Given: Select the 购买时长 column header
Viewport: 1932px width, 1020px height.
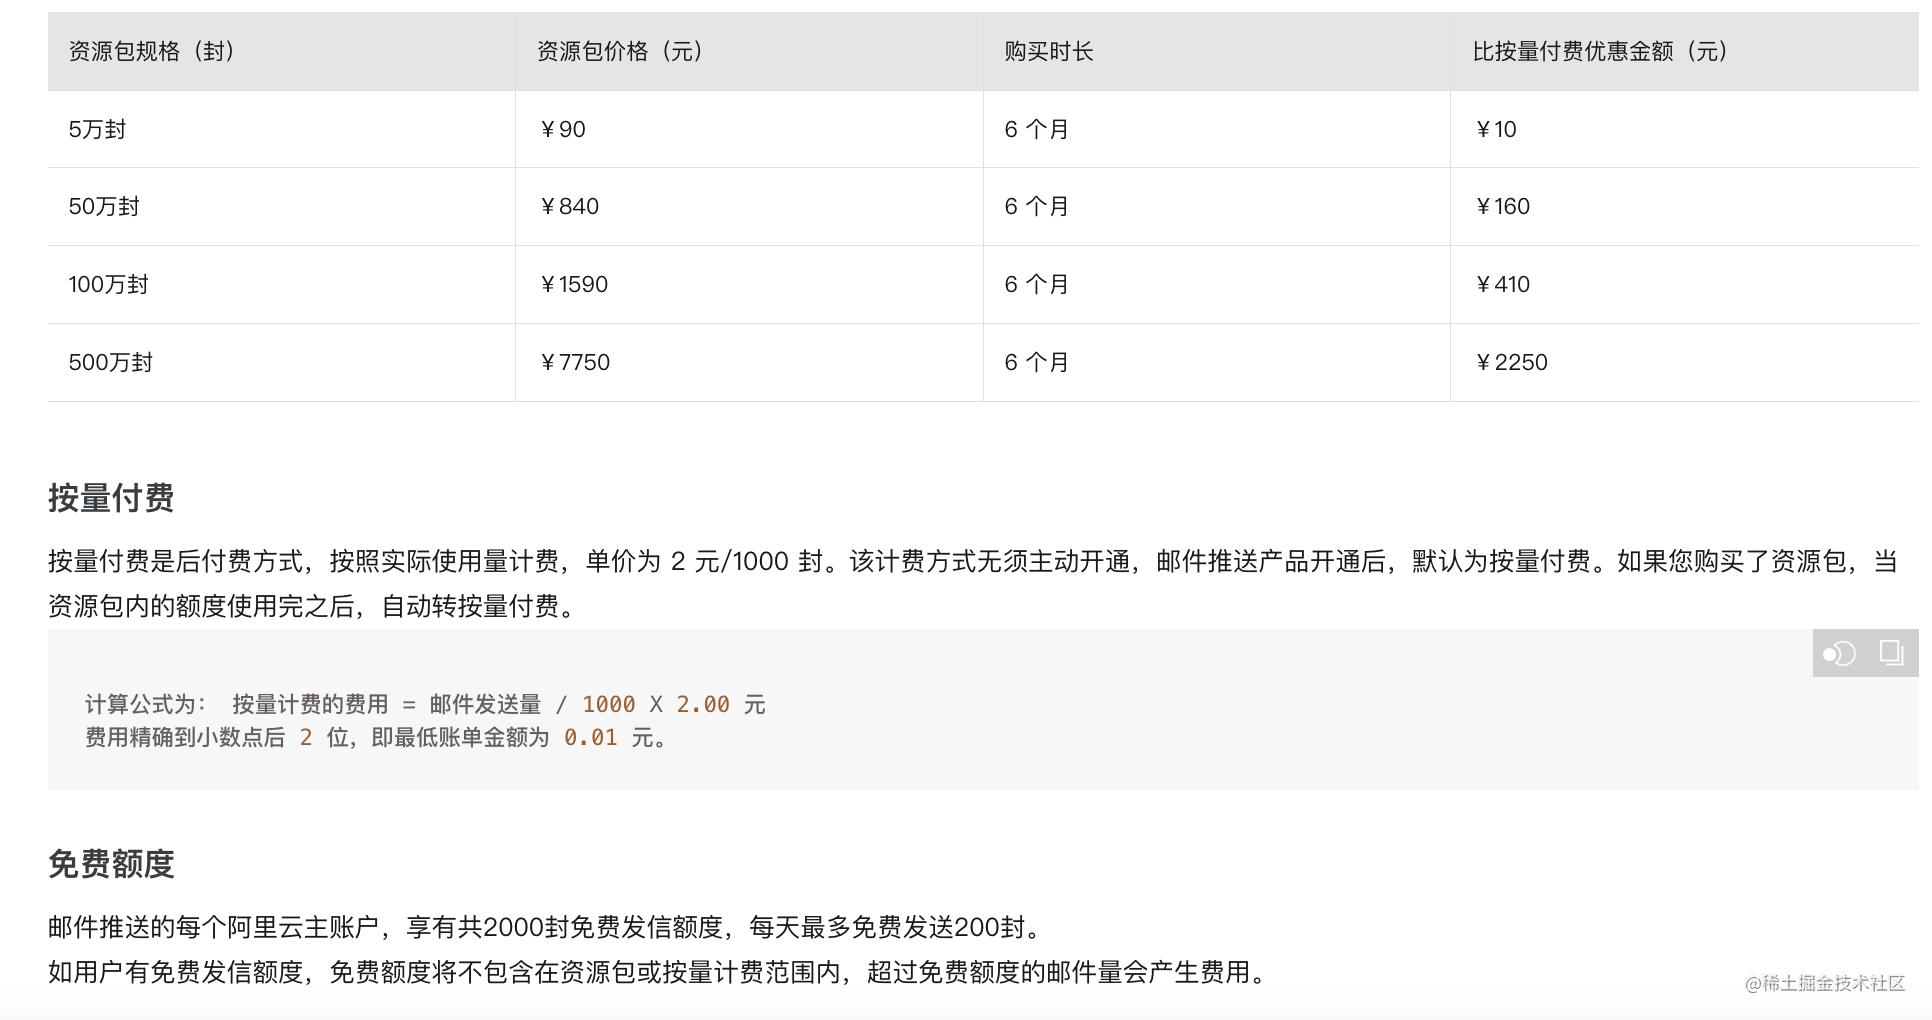Looking at the screenshot, I should click(x=1048, y=51).
